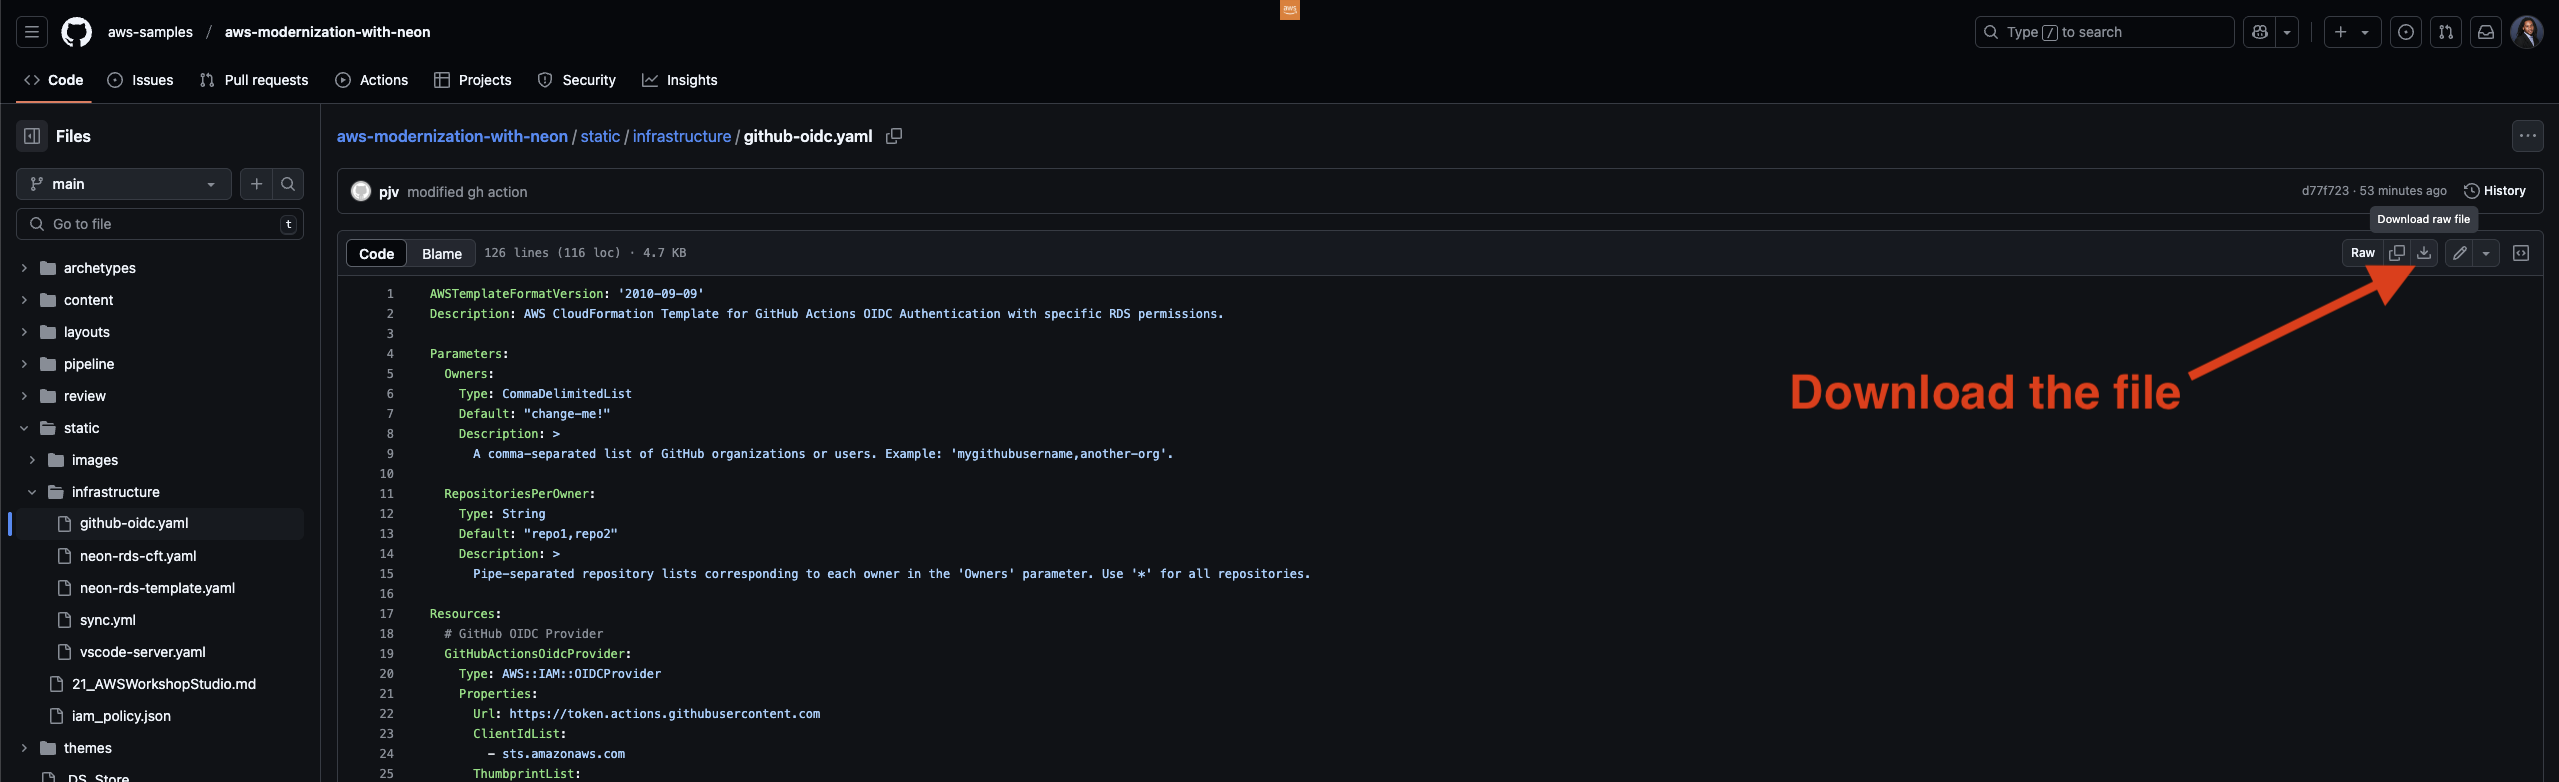The image size is (2559, 782).
Task: Open the pjv author link
Action: [x=389, y=192]
